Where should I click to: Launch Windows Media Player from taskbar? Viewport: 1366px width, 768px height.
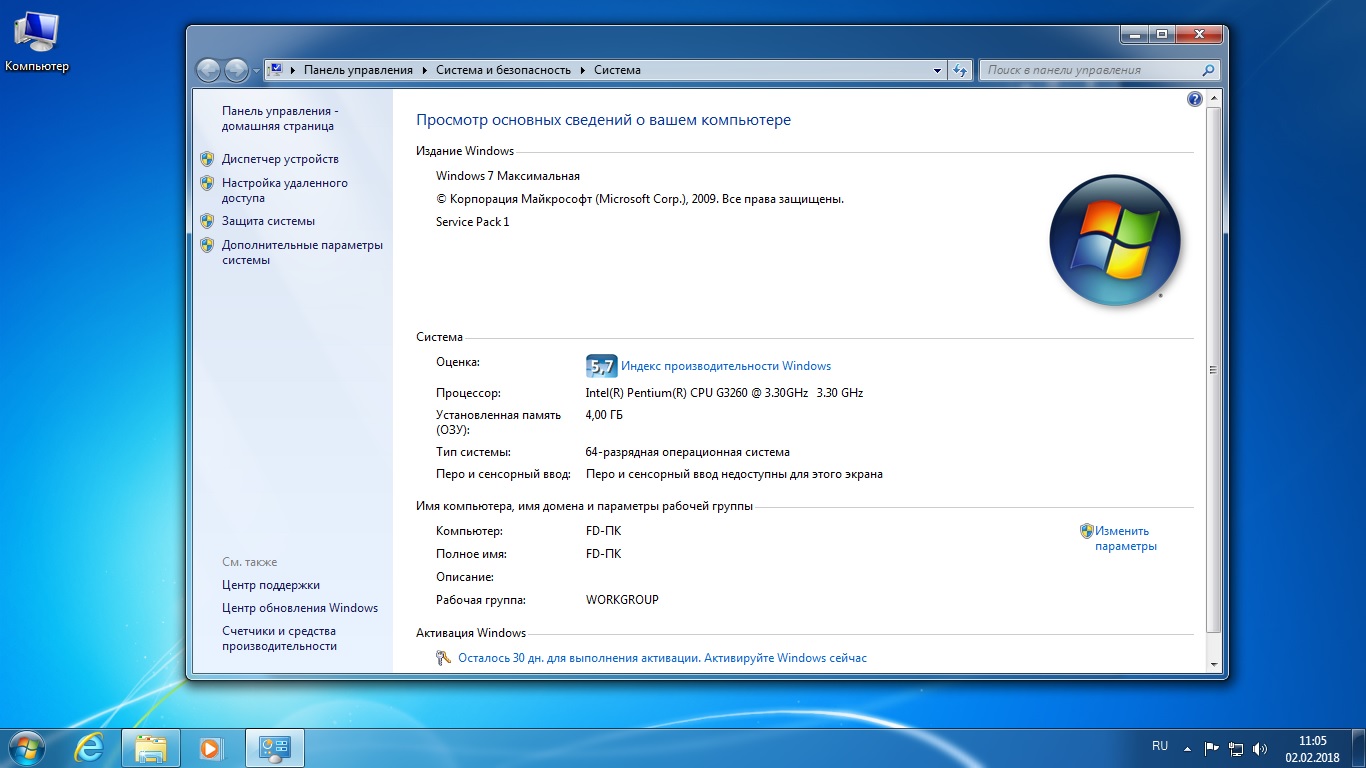[x=210, y=747]
